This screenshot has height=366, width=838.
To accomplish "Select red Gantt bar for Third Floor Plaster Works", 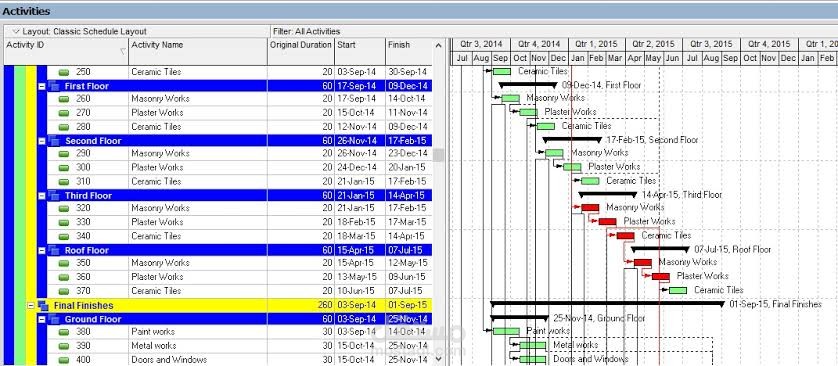I will [608, 222].
